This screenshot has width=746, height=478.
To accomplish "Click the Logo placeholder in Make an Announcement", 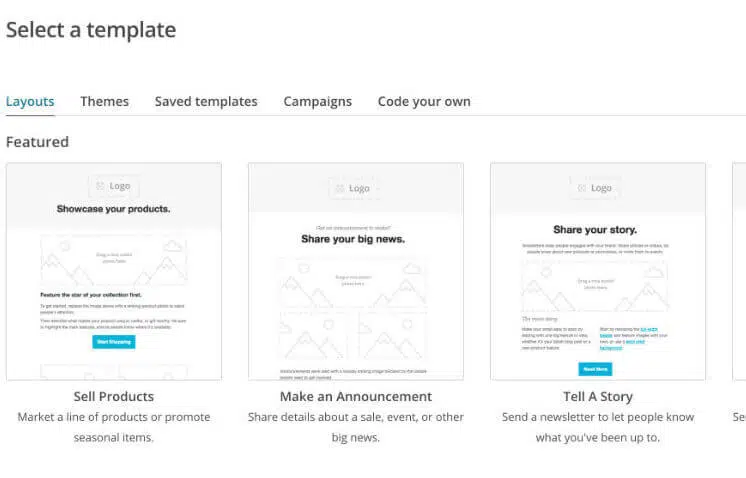I will coord(356,188).
